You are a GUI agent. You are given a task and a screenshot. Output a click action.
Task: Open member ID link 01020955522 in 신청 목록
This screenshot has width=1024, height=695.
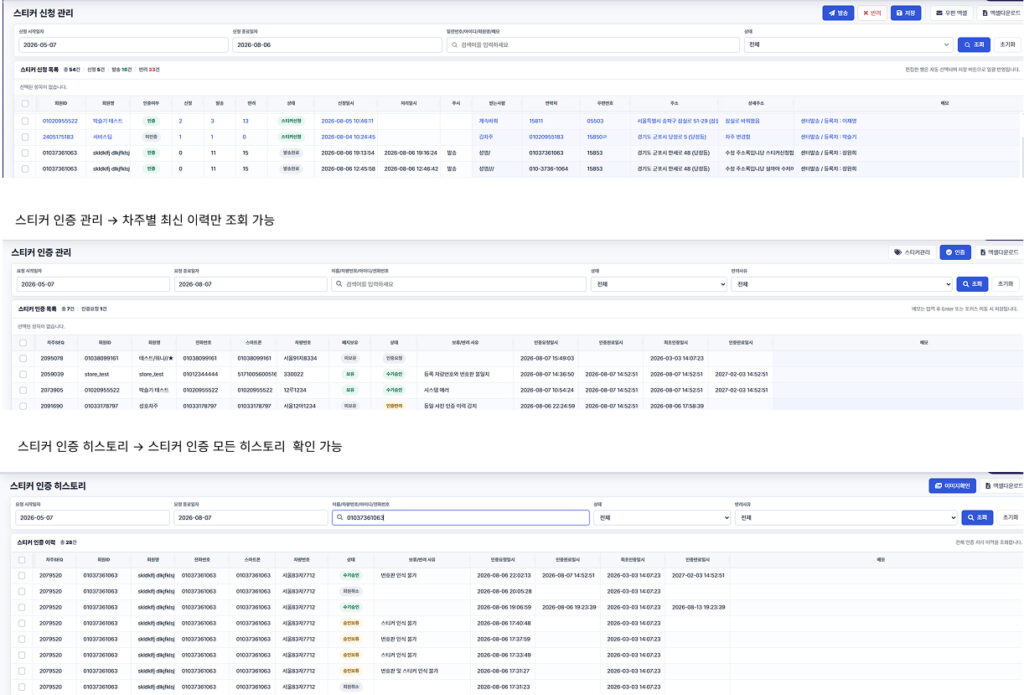coord(60,121)
